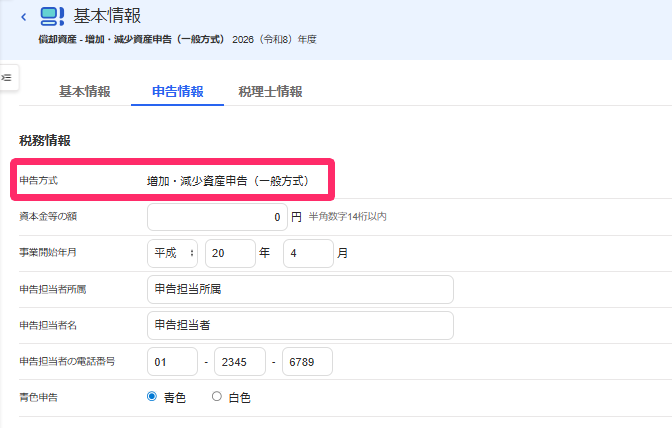
Task: Click the 増加・減少資産申告(一般方式) value text
Action: [x=228, y=181]
